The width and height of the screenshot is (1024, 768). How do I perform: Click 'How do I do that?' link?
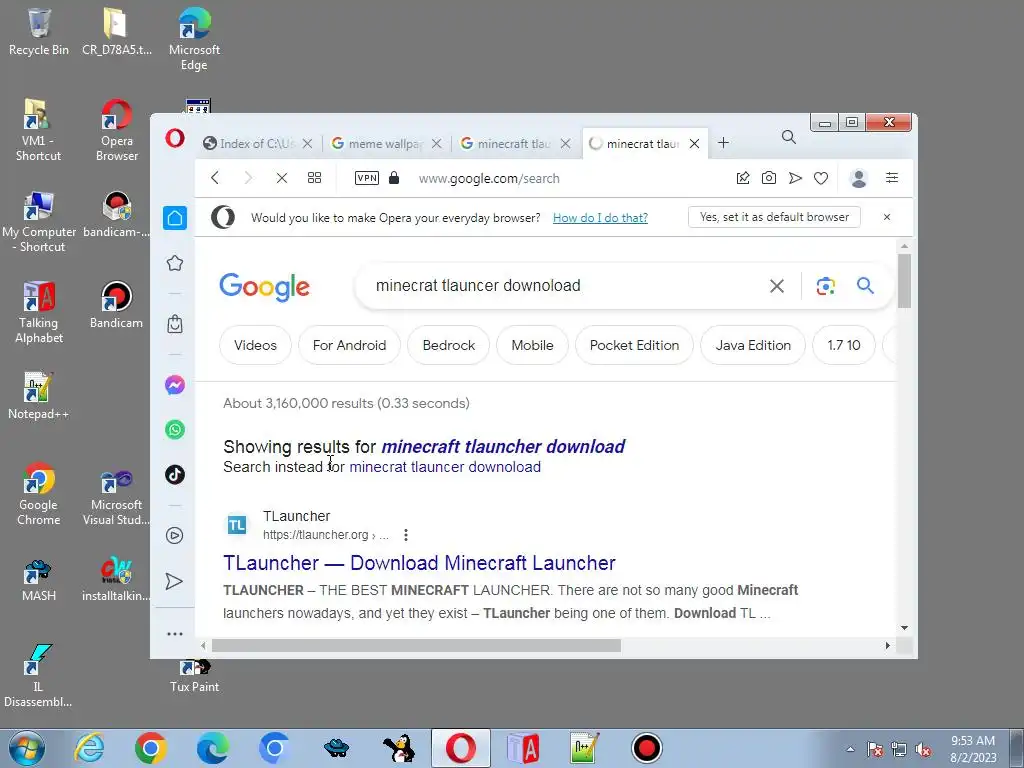point(600,217)
